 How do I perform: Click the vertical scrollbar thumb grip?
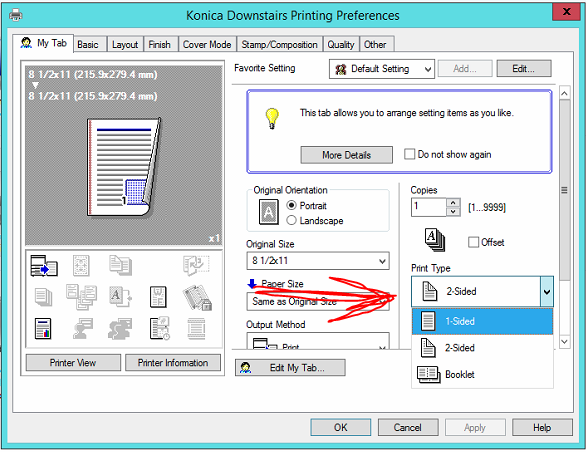point(564,190)
